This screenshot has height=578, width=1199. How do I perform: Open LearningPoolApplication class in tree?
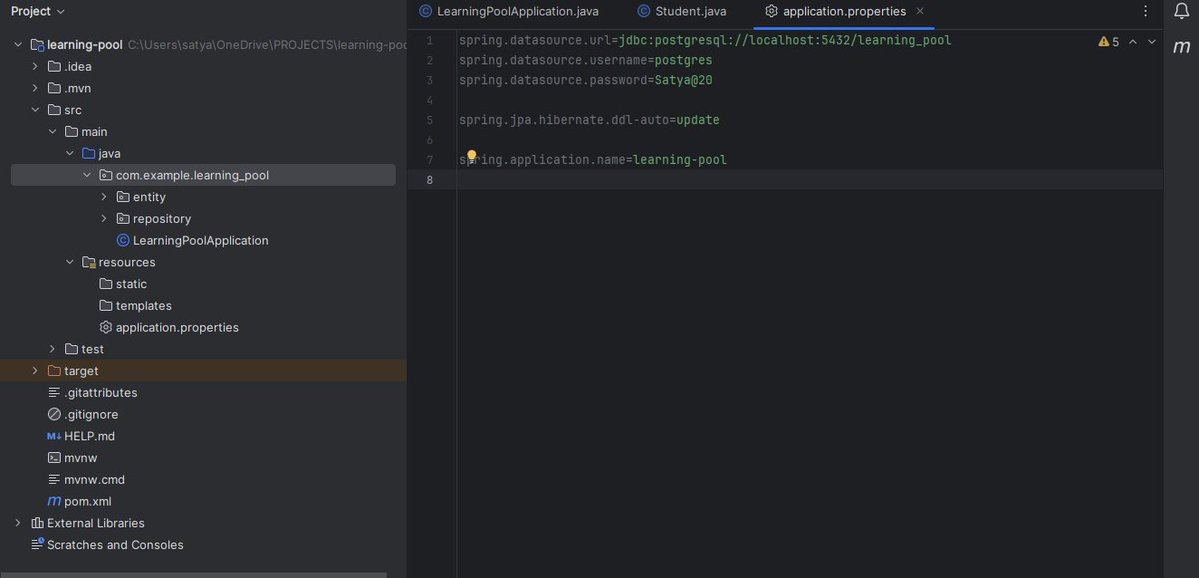pos(200,240)
